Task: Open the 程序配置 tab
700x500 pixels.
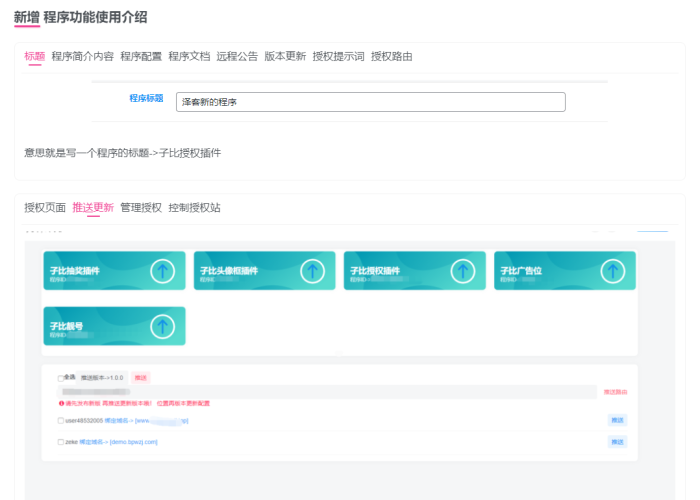Action: 141,56
